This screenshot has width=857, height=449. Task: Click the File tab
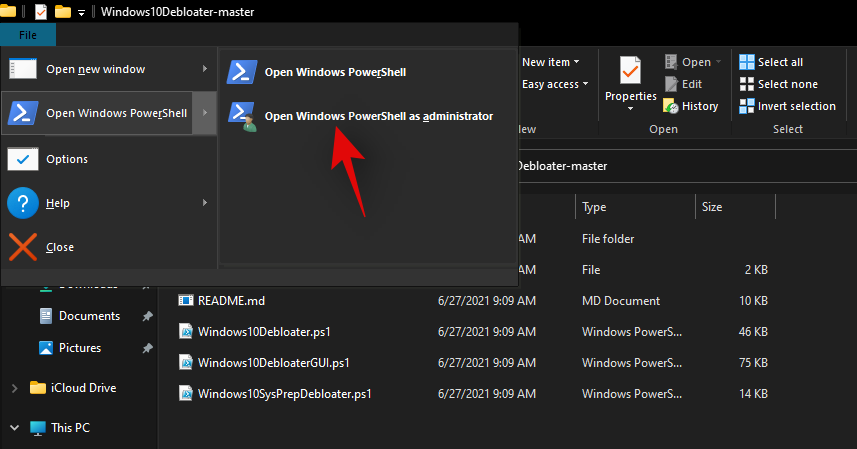(x=28, y=35)
